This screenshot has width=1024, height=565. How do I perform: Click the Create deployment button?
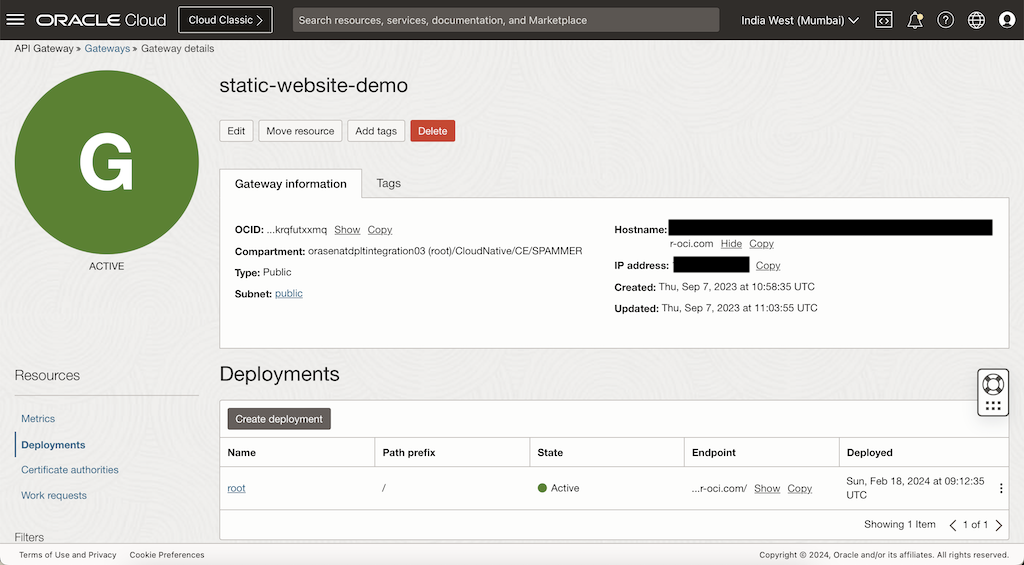279,419
